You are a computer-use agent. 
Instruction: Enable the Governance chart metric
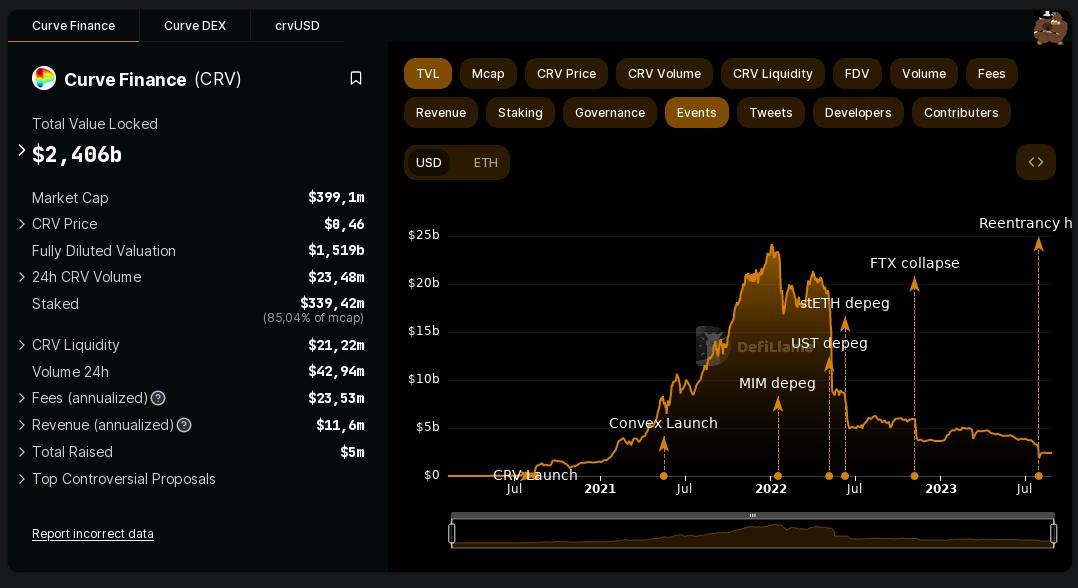point(610,113)
